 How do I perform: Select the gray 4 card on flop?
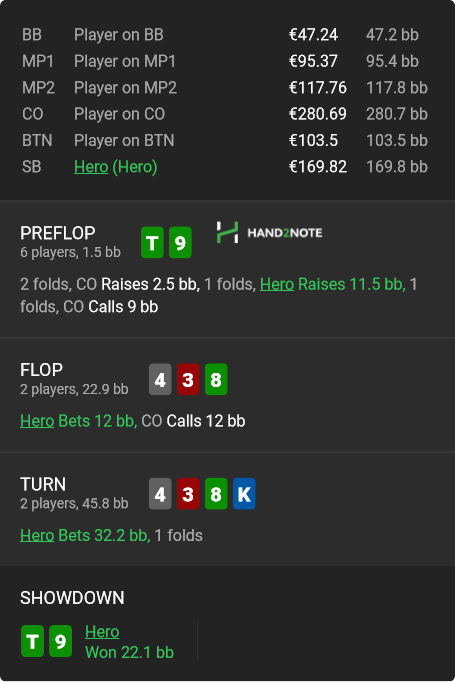click(160, 379)
